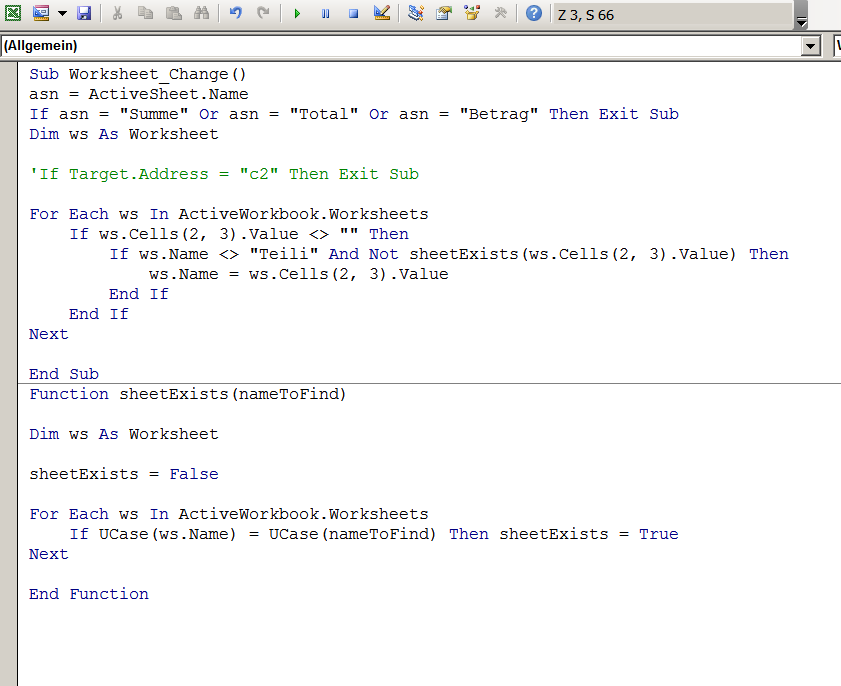Click the word "Total" in the If line
This screenshot has height=686, width=841.
pyautogui.click(x=323, y=114)
